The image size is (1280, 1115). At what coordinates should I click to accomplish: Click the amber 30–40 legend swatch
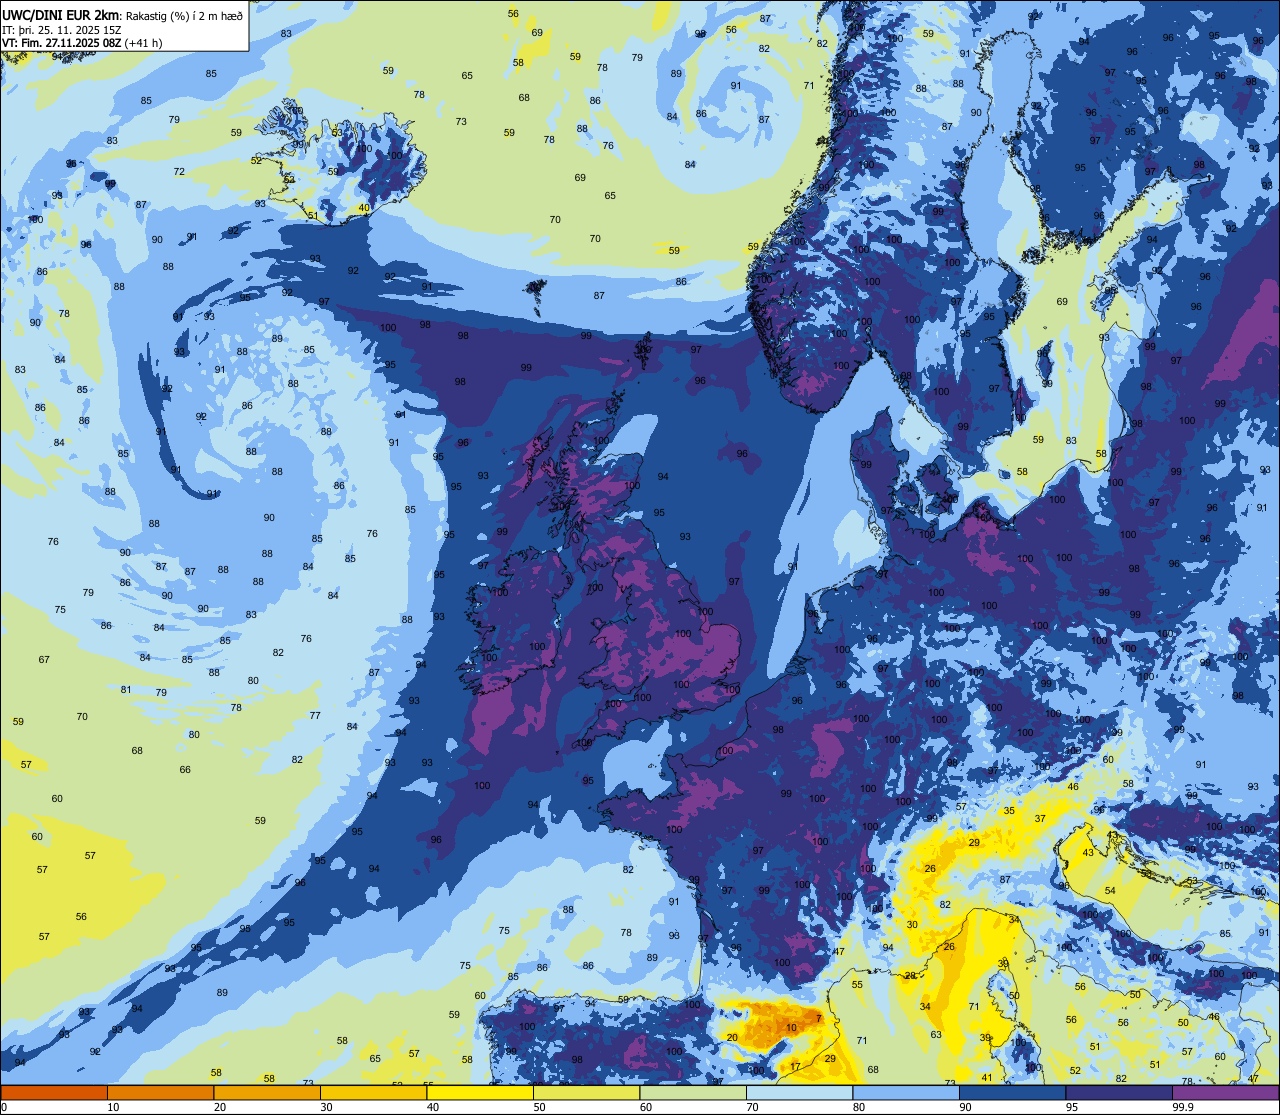[x=373, y=1092]
